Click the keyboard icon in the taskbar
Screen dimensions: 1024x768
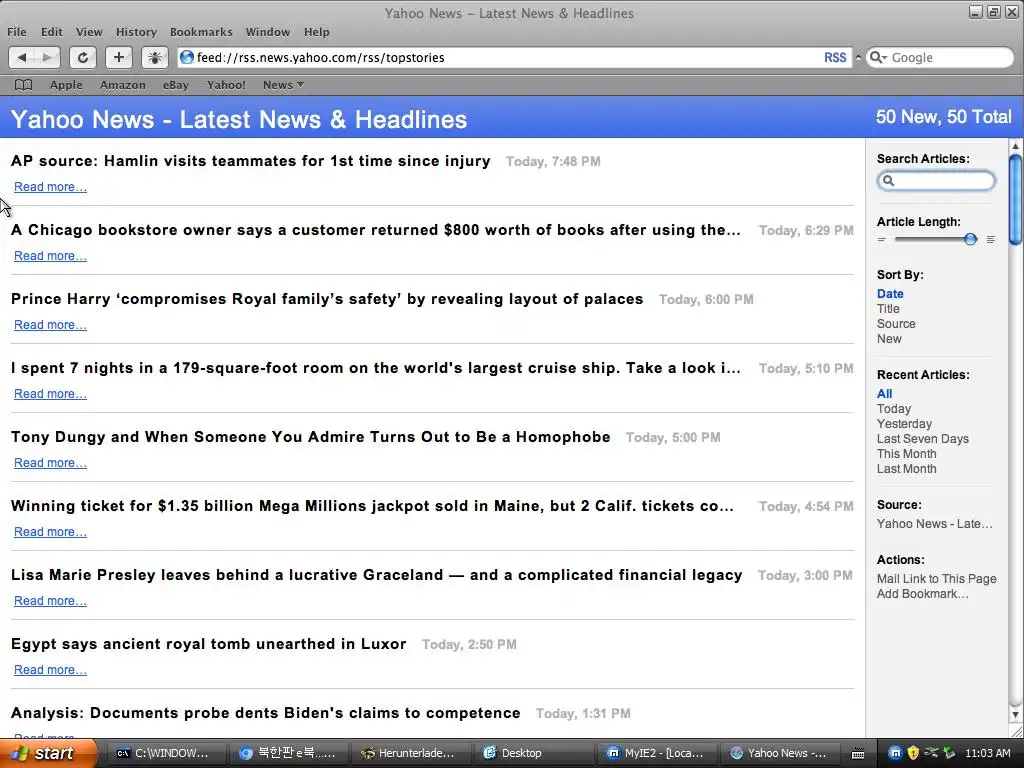pyautogui.click(x=858, y=754)
